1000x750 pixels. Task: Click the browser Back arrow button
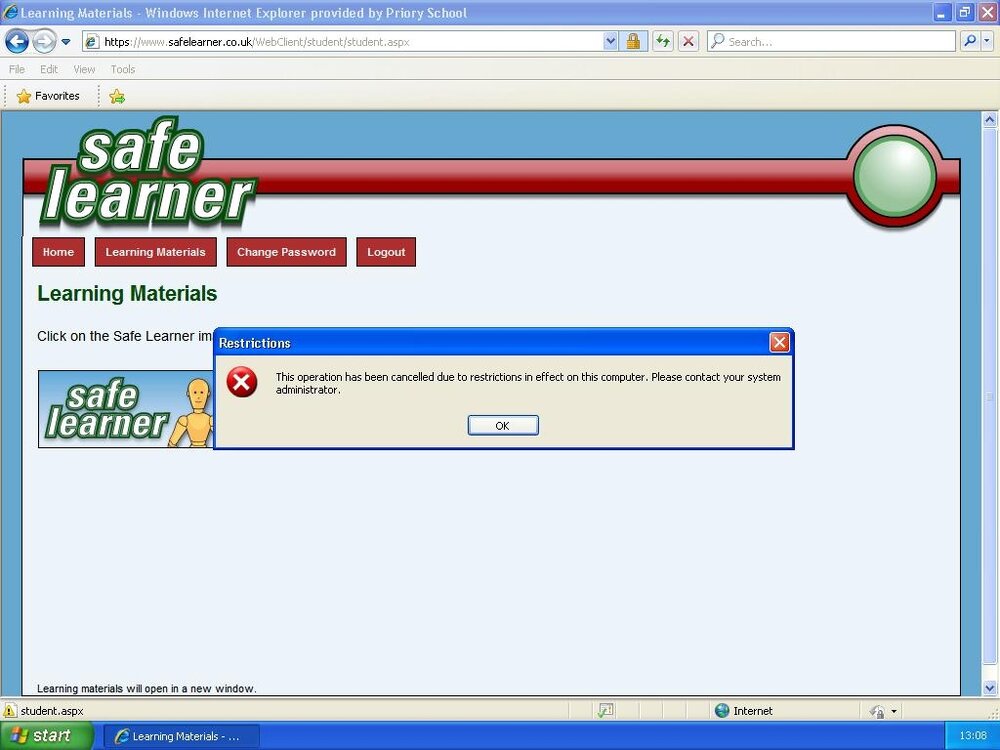17,42
